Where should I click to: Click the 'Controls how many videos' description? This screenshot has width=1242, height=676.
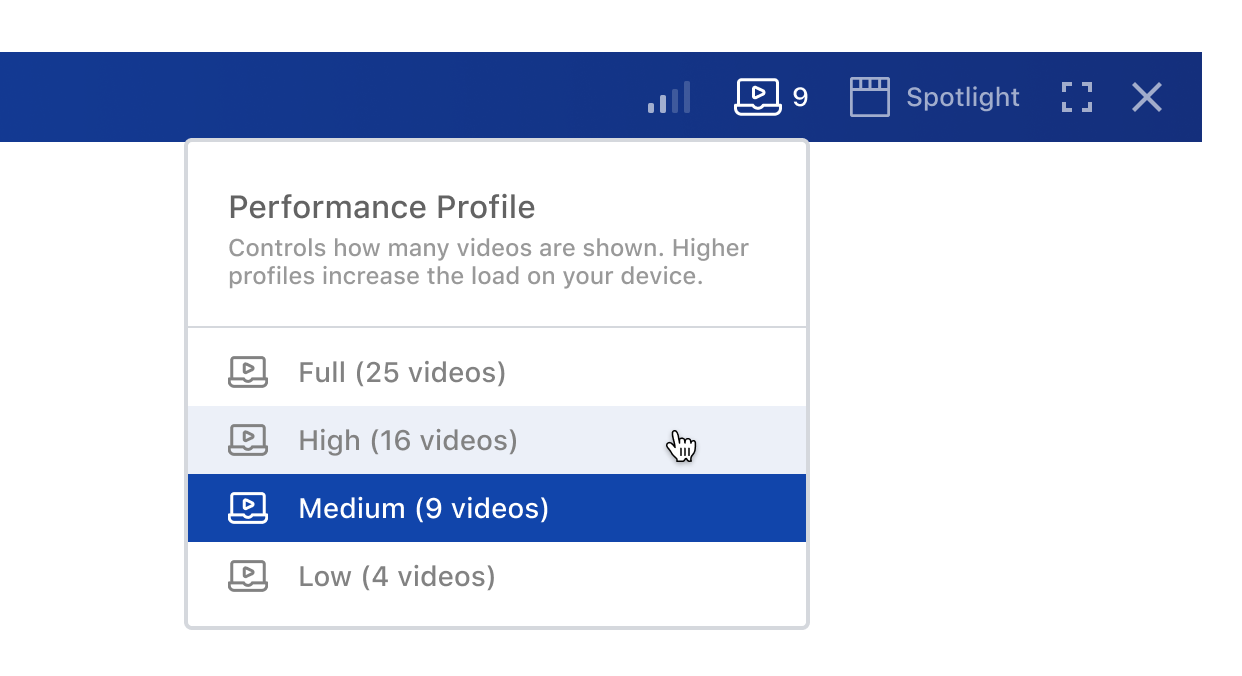point(489,262)
